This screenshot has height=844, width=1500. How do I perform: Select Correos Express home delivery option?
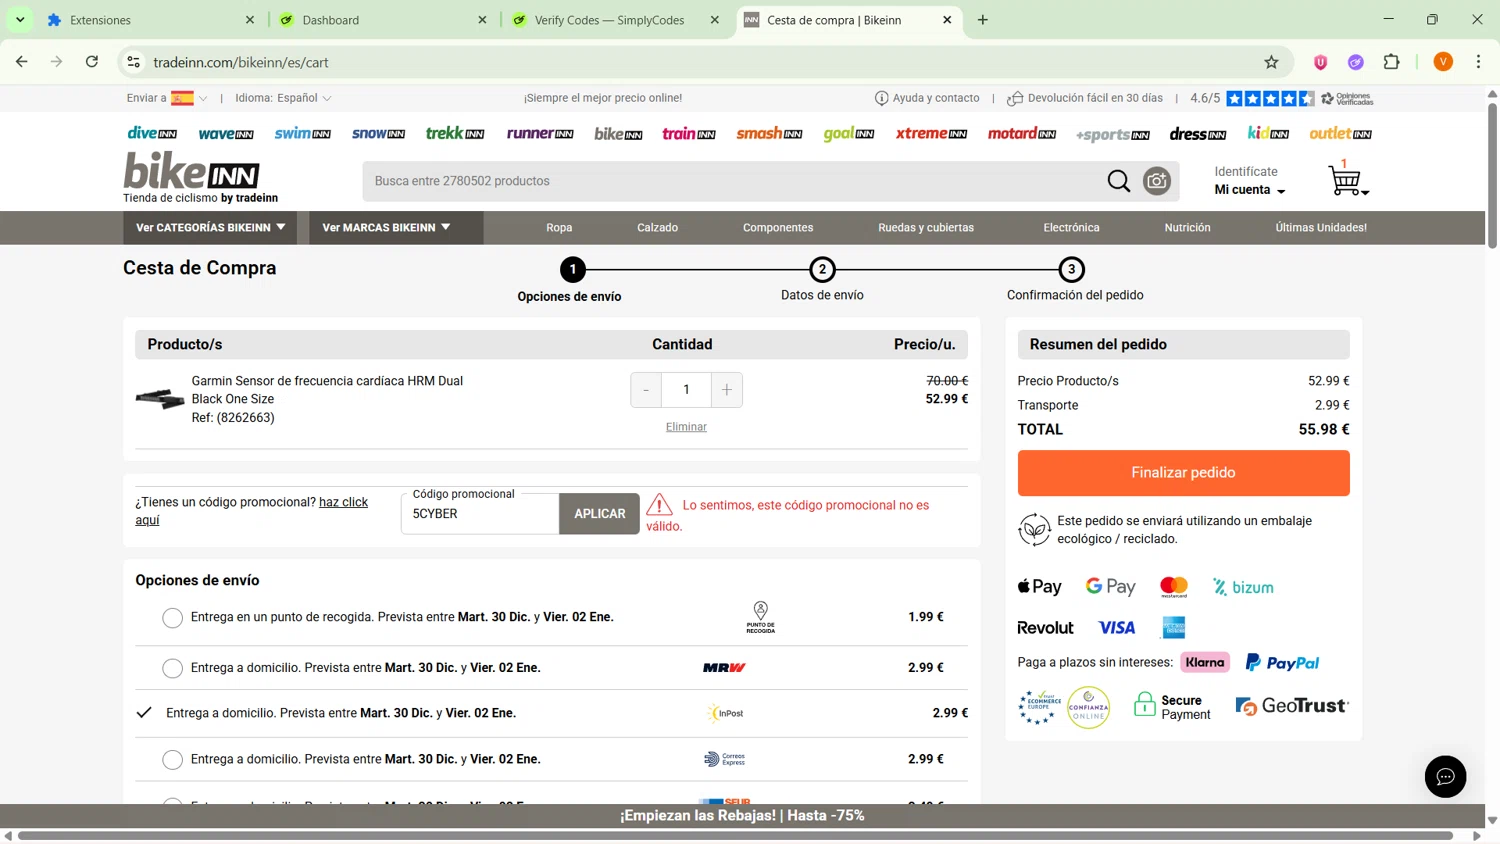172,760
